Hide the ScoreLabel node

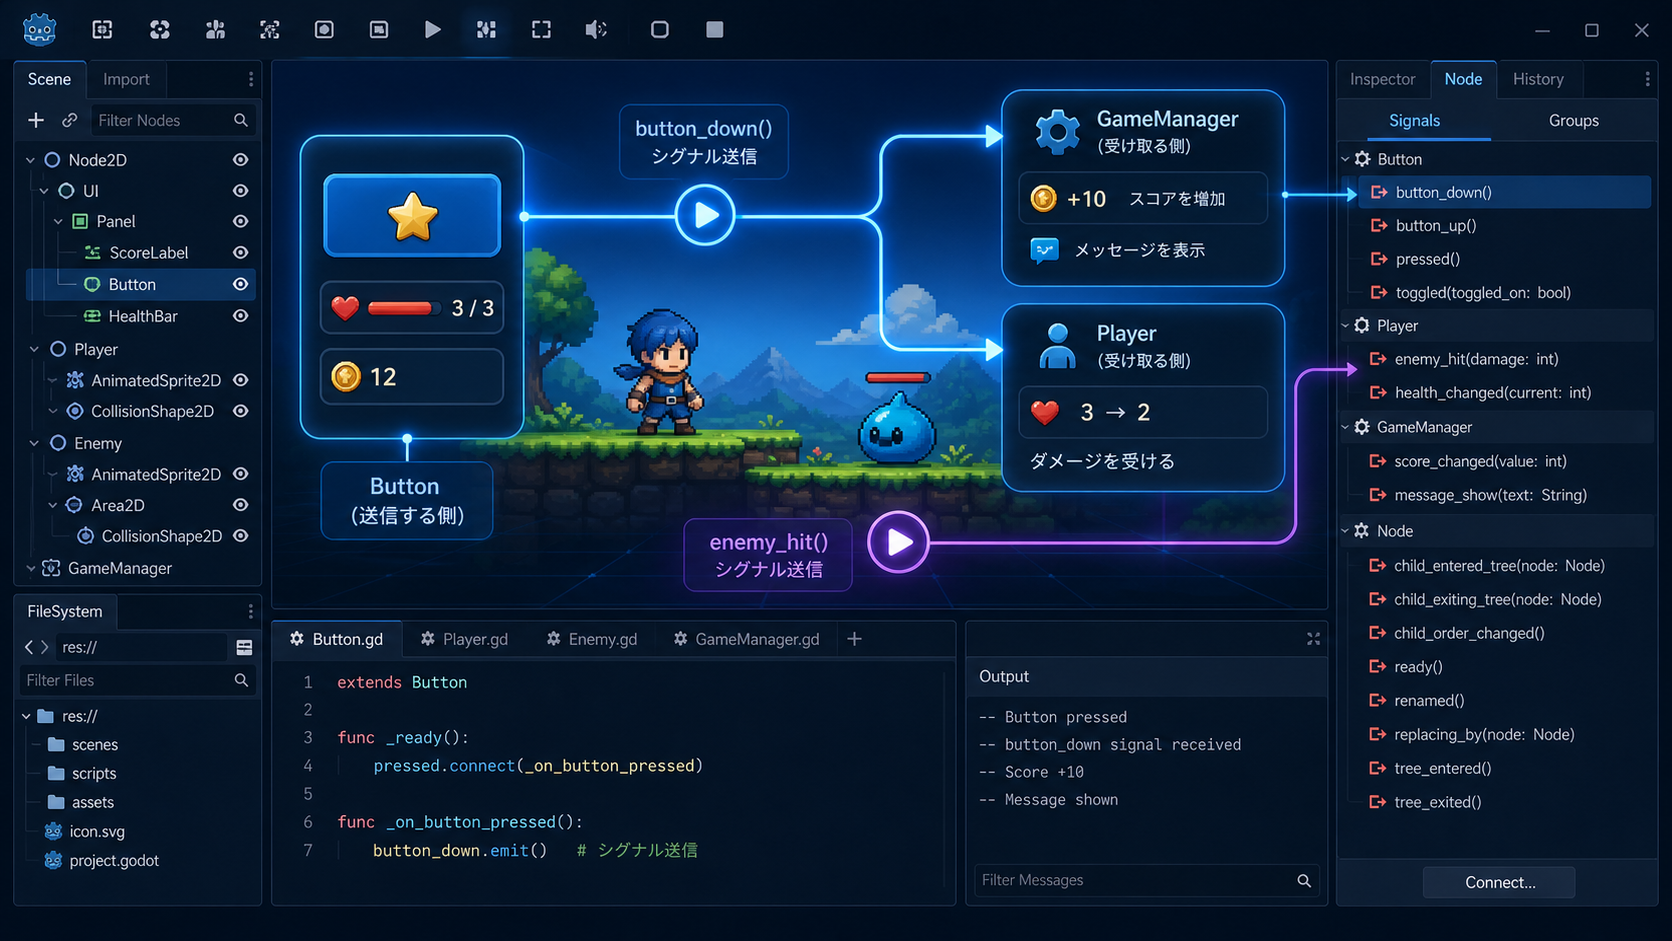240,253
